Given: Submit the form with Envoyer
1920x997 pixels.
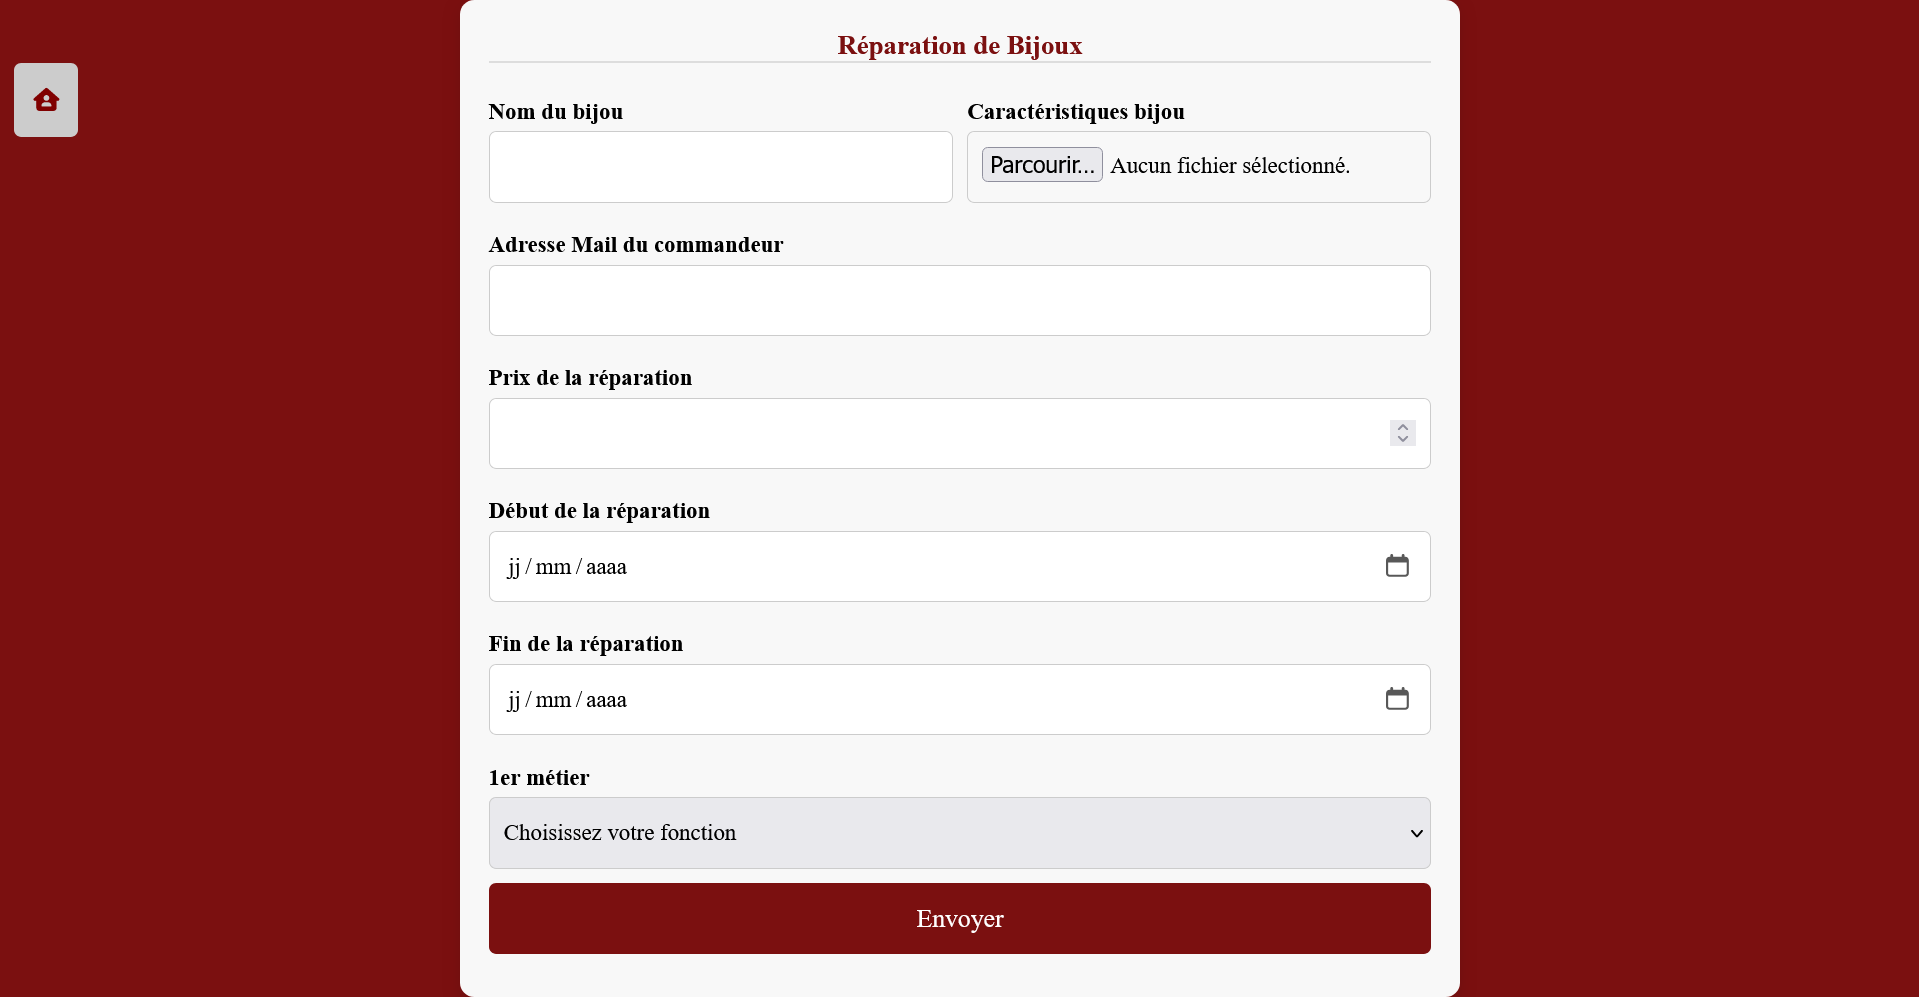Looking at the screenshot, I should click(960, 918).
